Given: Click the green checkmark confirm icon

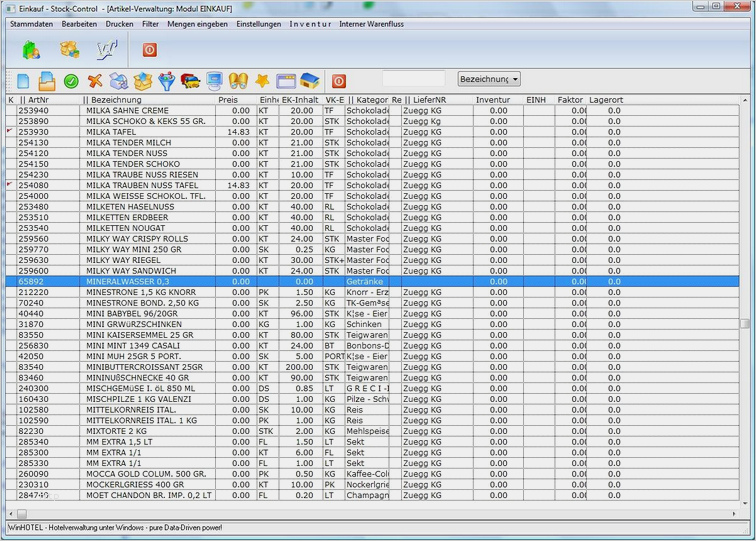Looking at the screenshot, I should click(x=71, y=81).
